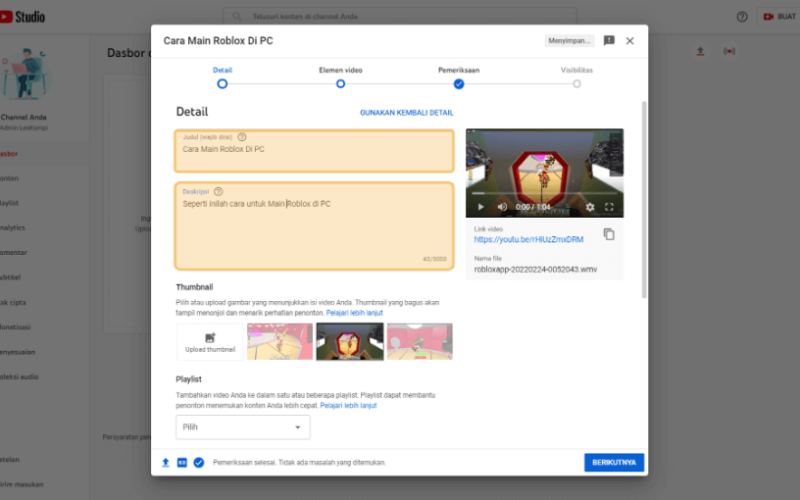Screen dimensions: 800x500
Task: Open YouTube Studio help icon in top bar
Action: pyautogui.click(x=742, y=17)
